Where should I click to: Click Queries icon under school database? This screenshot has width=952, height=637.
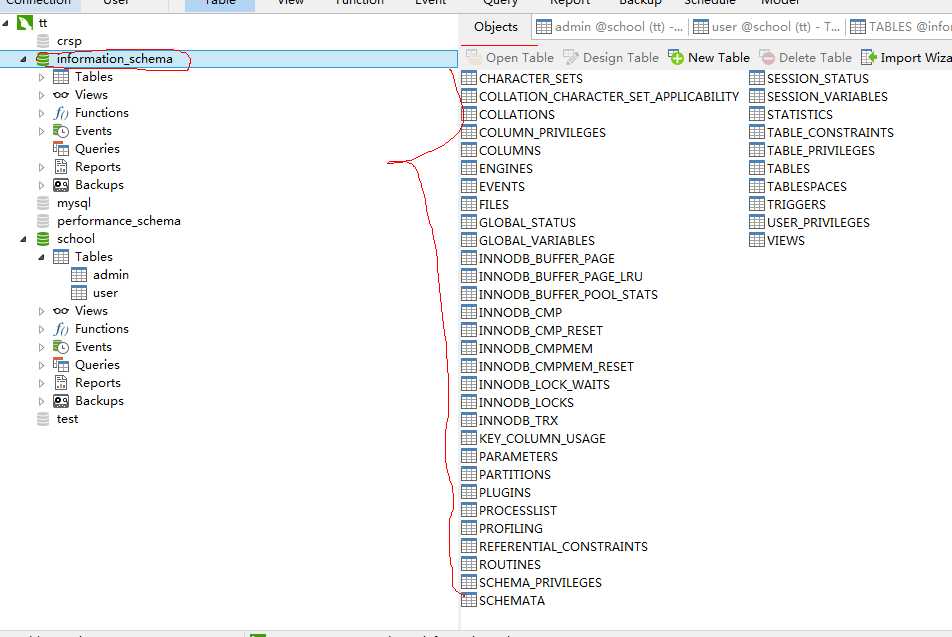pyautogui.click(x=61, y=365)
